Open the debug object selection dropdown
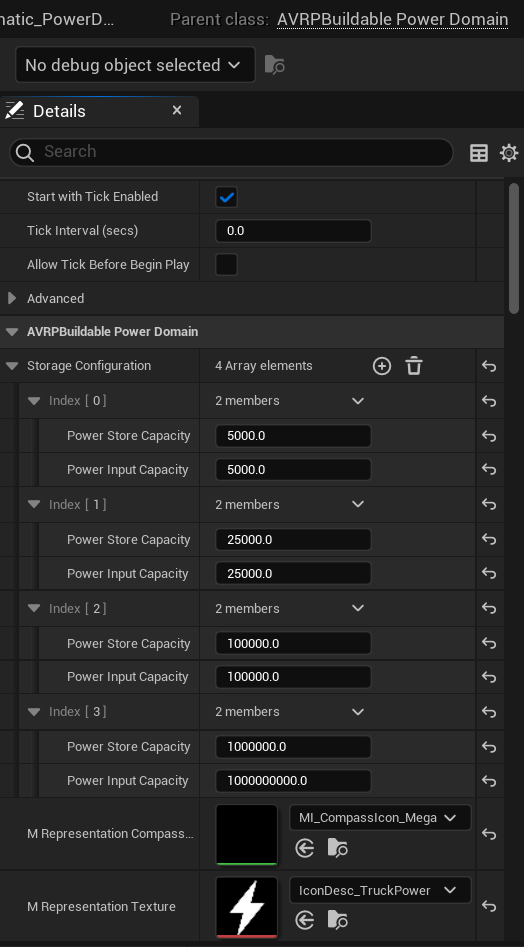Screen dimensions: 524x947 [135, 65]
